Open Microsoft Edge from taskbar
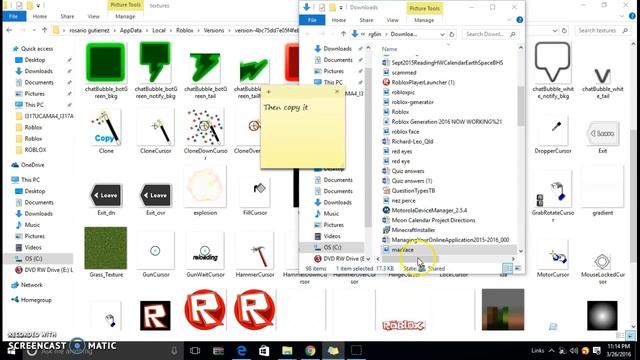The width and height of the screenshot is (640, 360). tap(242, 350)
